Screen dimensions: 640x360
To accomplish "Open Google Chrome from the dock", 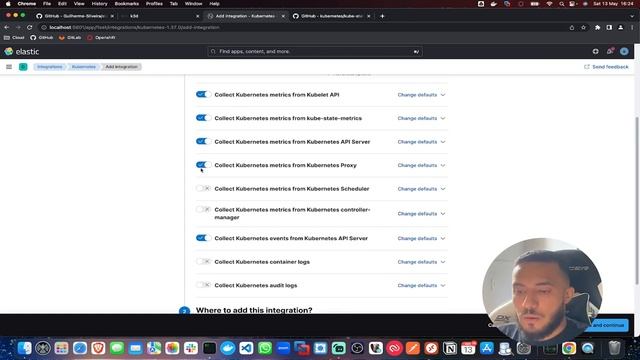I will pyautogui.click(x=569, y=348).
